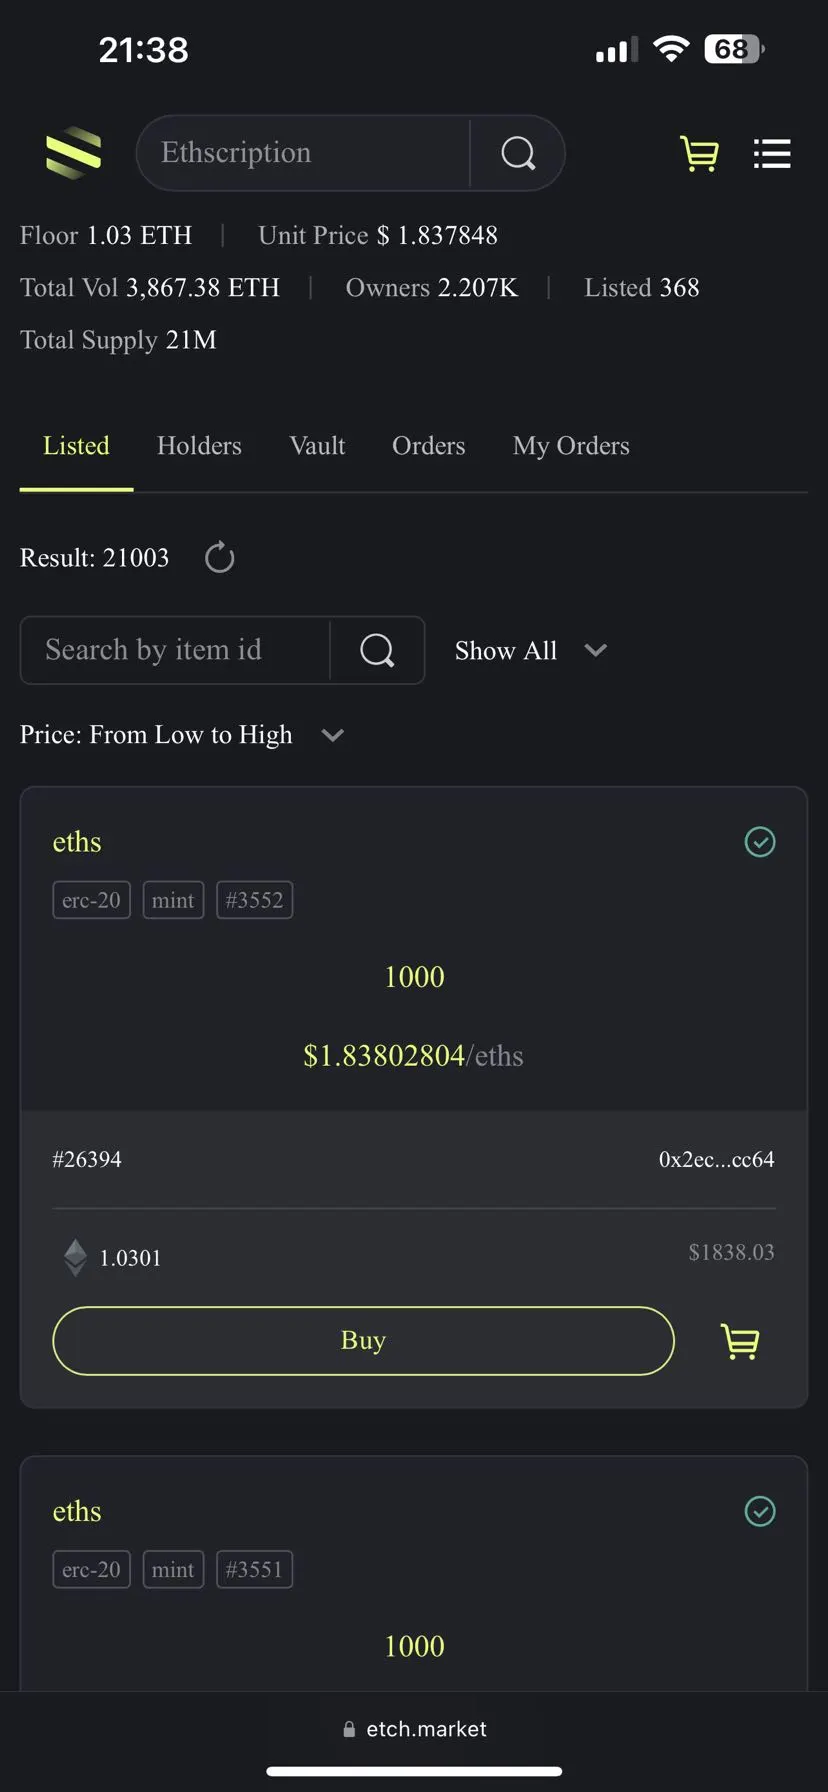
Task: Switch to the Vault tab
Action: pos(317,446)
